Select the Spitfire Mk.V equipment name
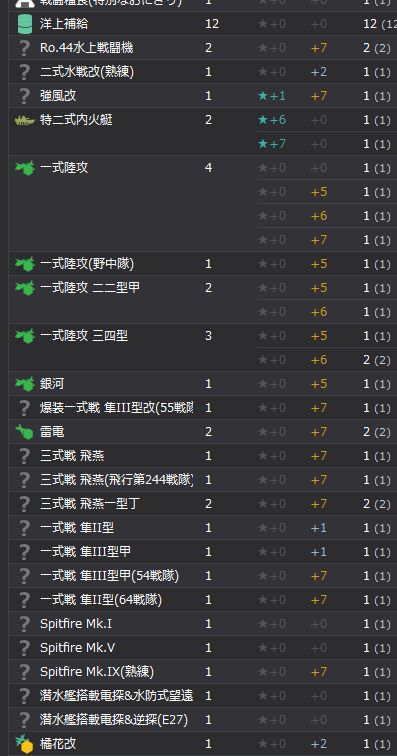The image size is (397, 756). (x=78, y=648)
